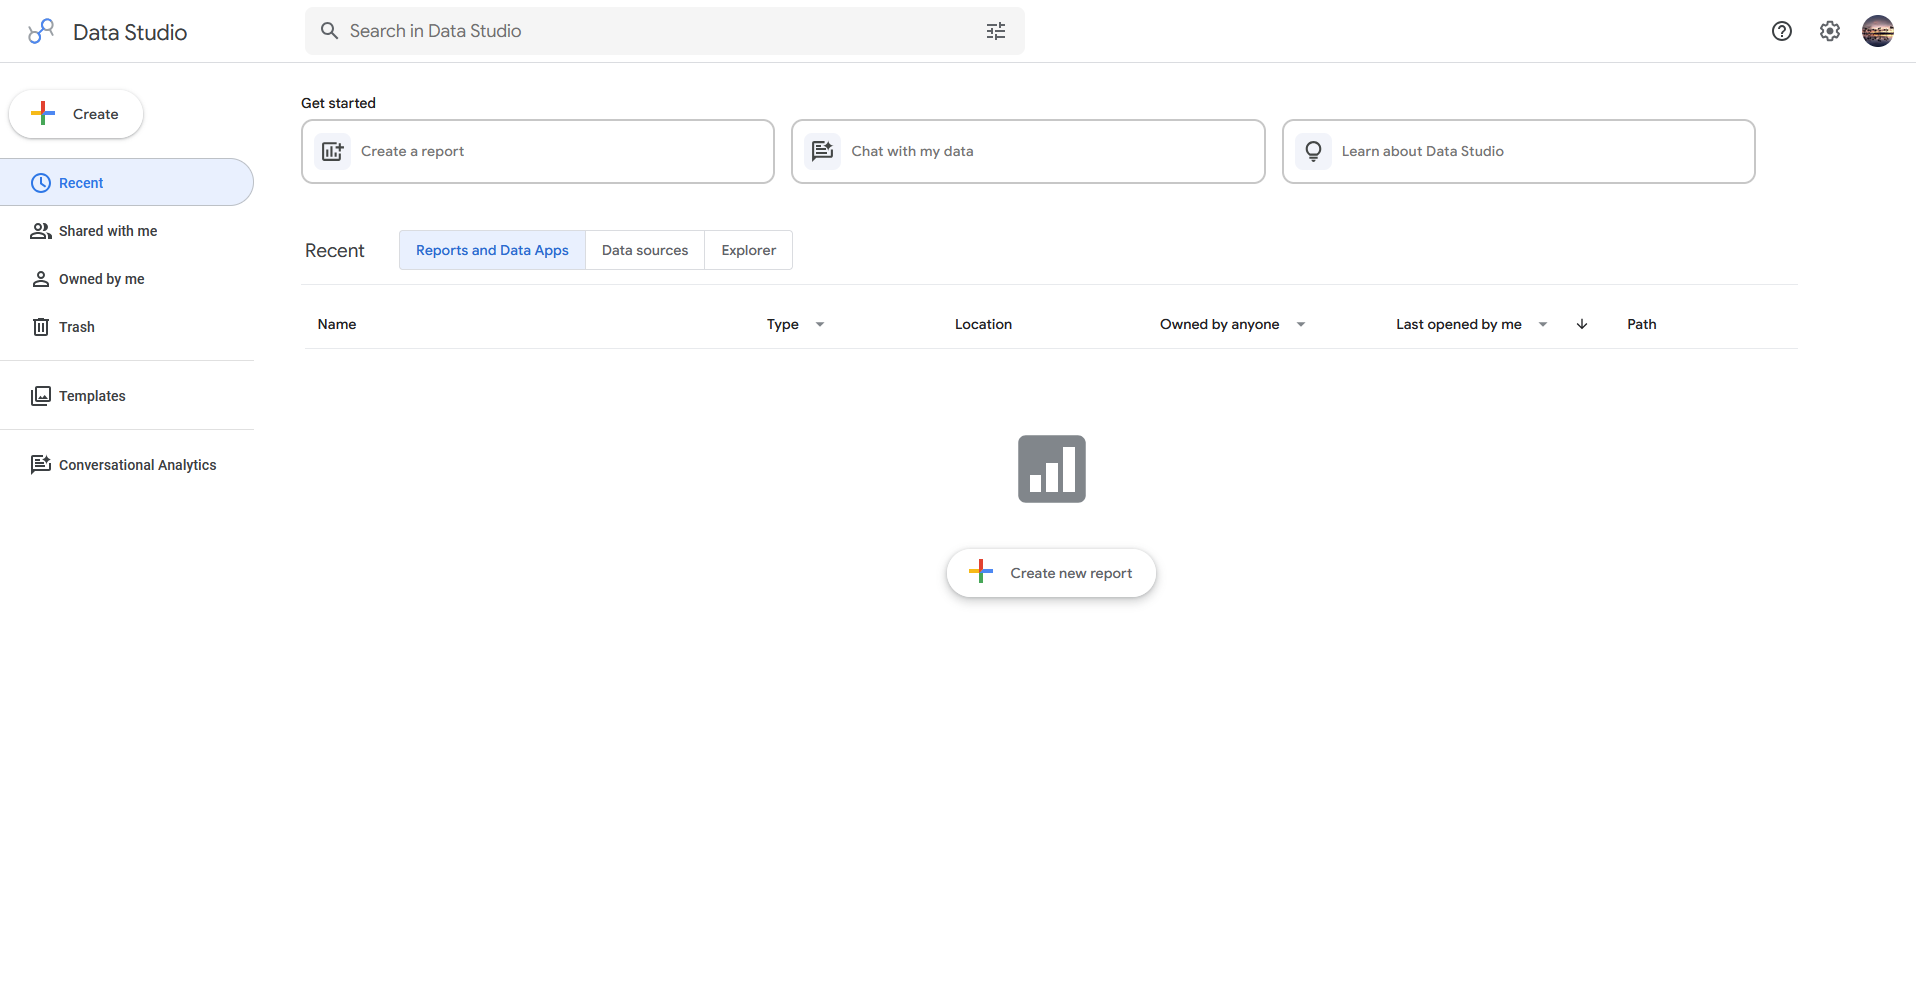
Task: Focus the Search in Data Studio field
Action: (x=665, y=31)
